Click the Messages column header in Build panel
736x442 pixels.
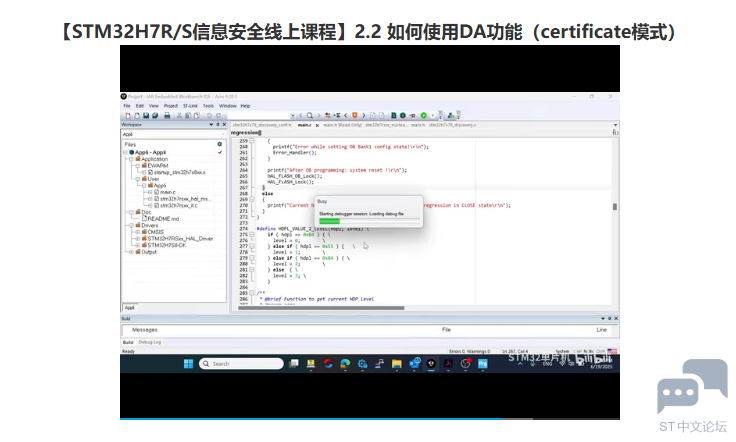[145, 330]
